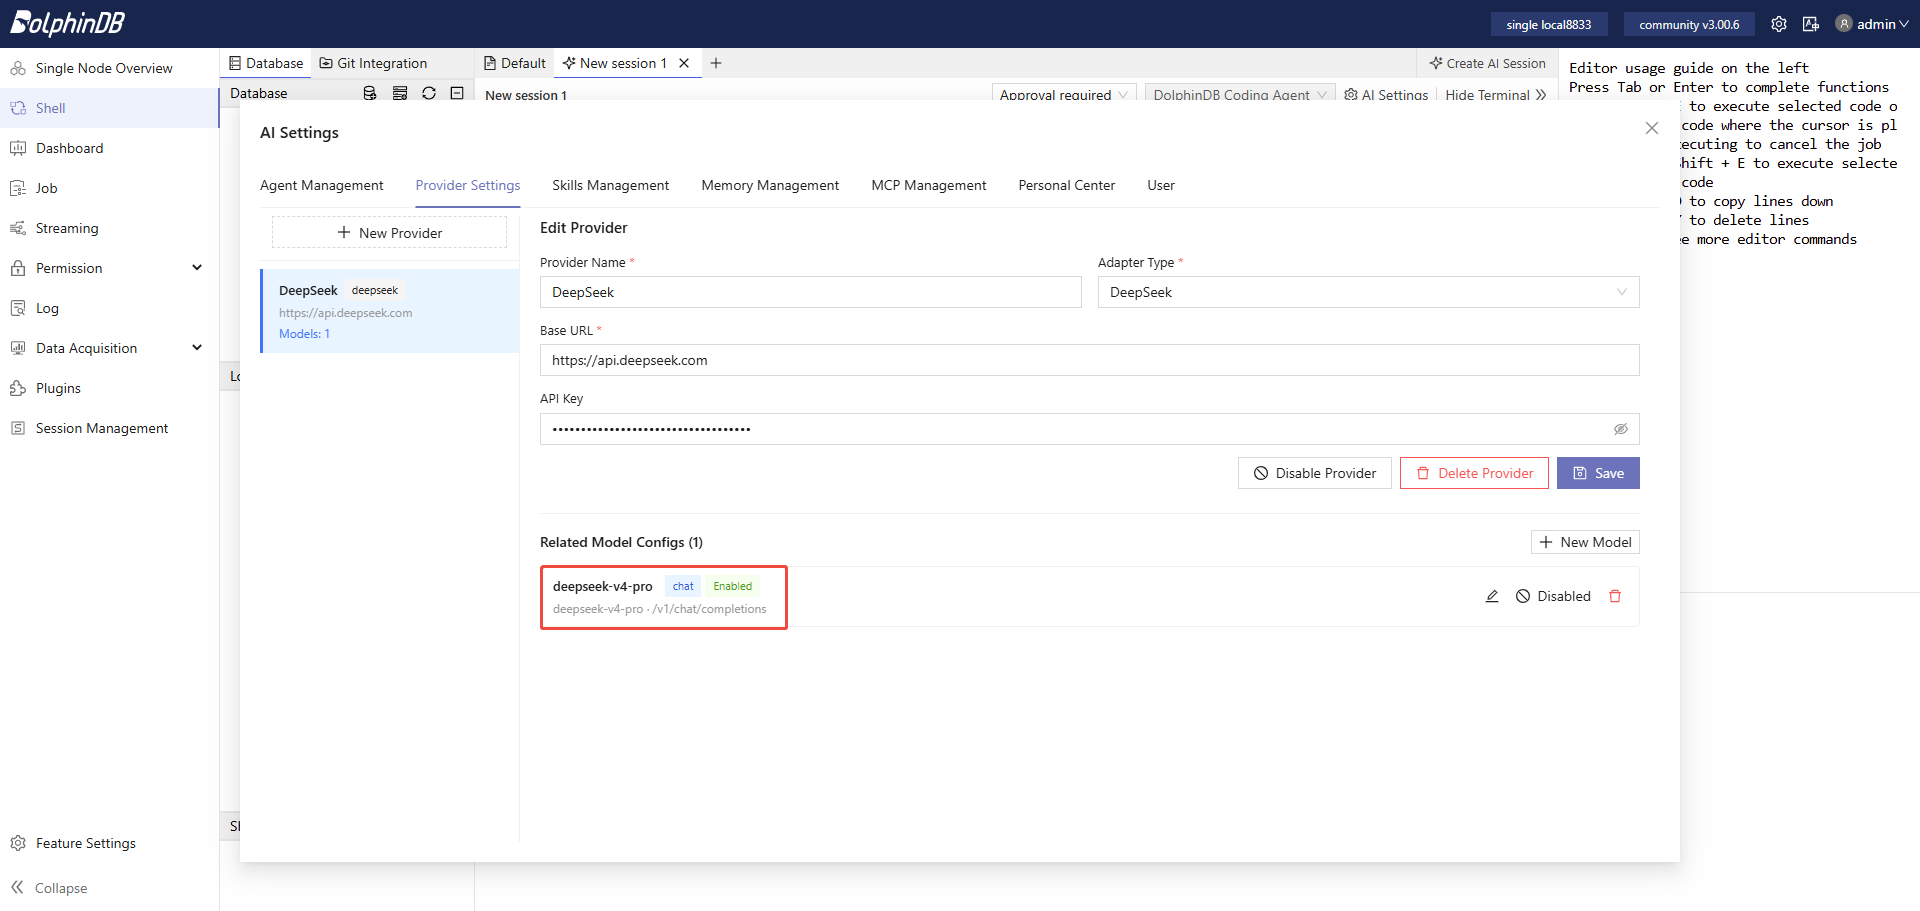Image resolution: width=1920 pixels, height=911 pixels.
Task: Save the provider settings
Action: click(x=1598, y=473)
